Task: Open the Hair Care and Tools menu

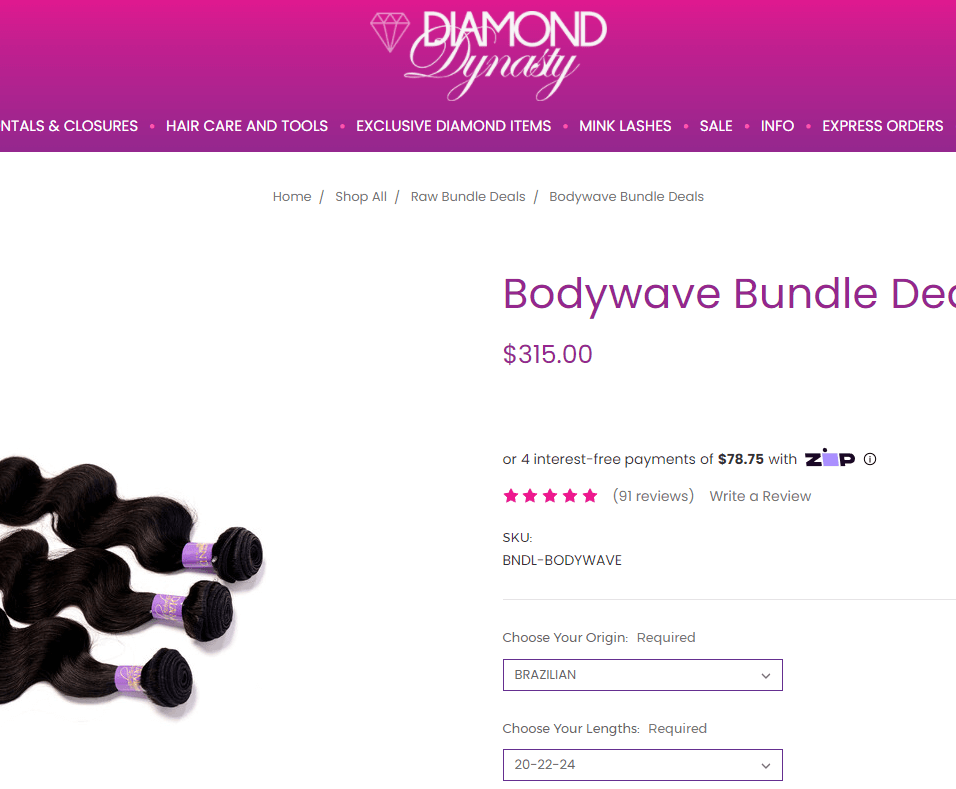Action: pyautogui.click(x=247, y=126)
